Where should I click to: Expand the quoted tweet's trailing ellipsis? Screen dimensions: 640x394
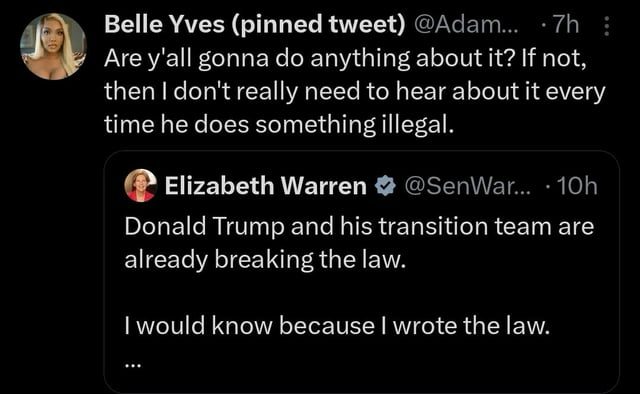pyautogui.click(x=133, y=366)
